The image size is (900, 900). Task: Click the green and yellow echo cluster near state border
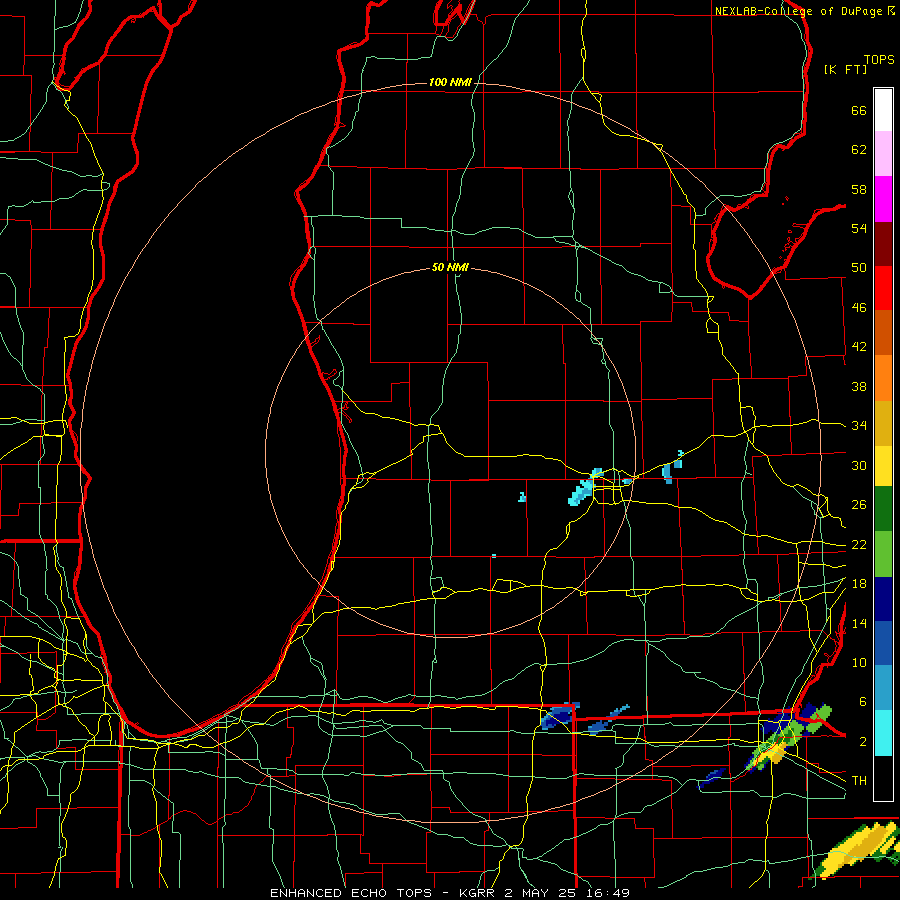click(788, 738)
